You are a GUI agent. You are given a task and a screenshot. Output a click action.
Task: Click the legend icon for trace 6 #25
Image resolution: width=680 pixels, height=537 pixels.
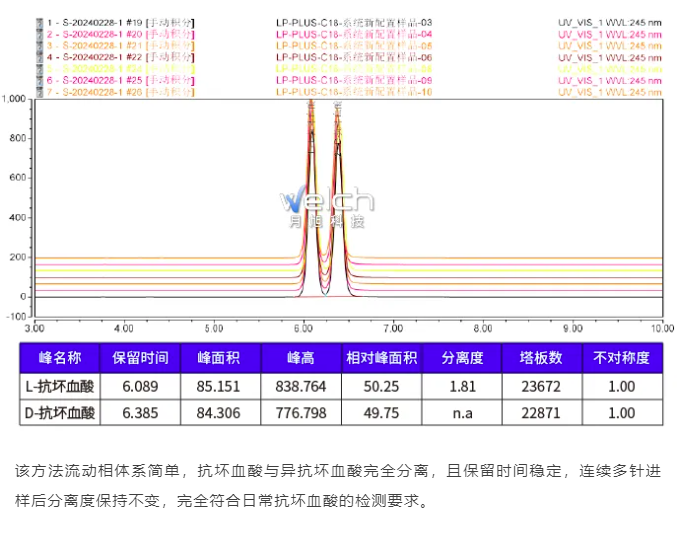click(38, 80)
